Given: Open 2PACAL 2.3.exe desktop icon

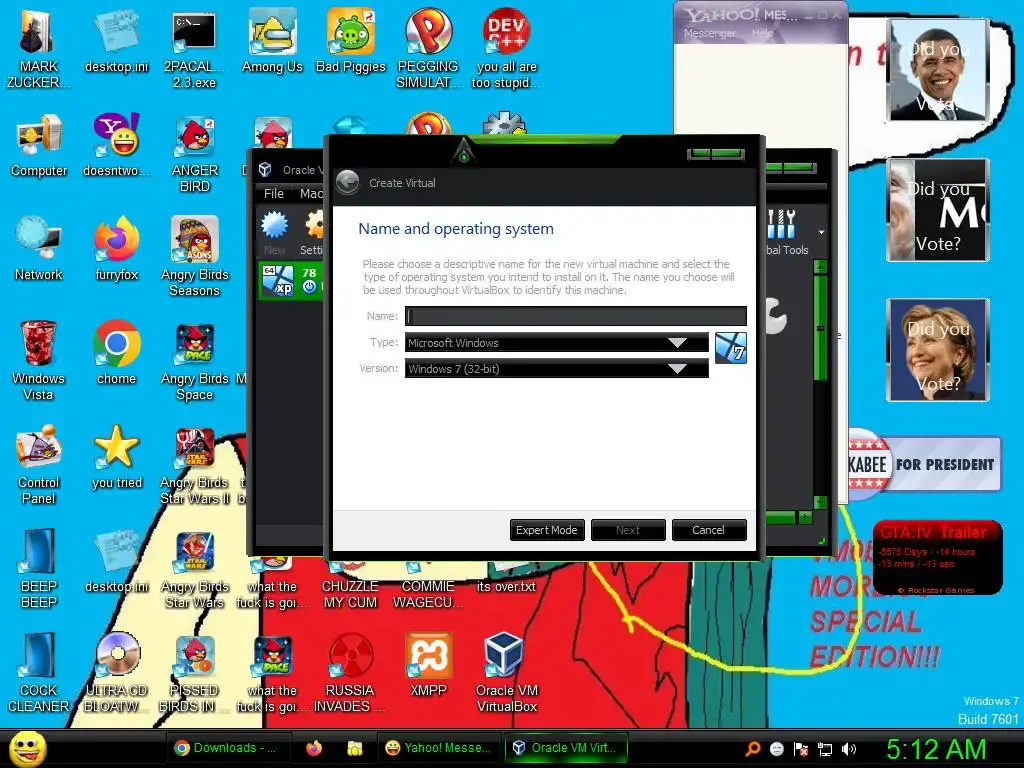Looking at the screenshot, I should (194, 50).
